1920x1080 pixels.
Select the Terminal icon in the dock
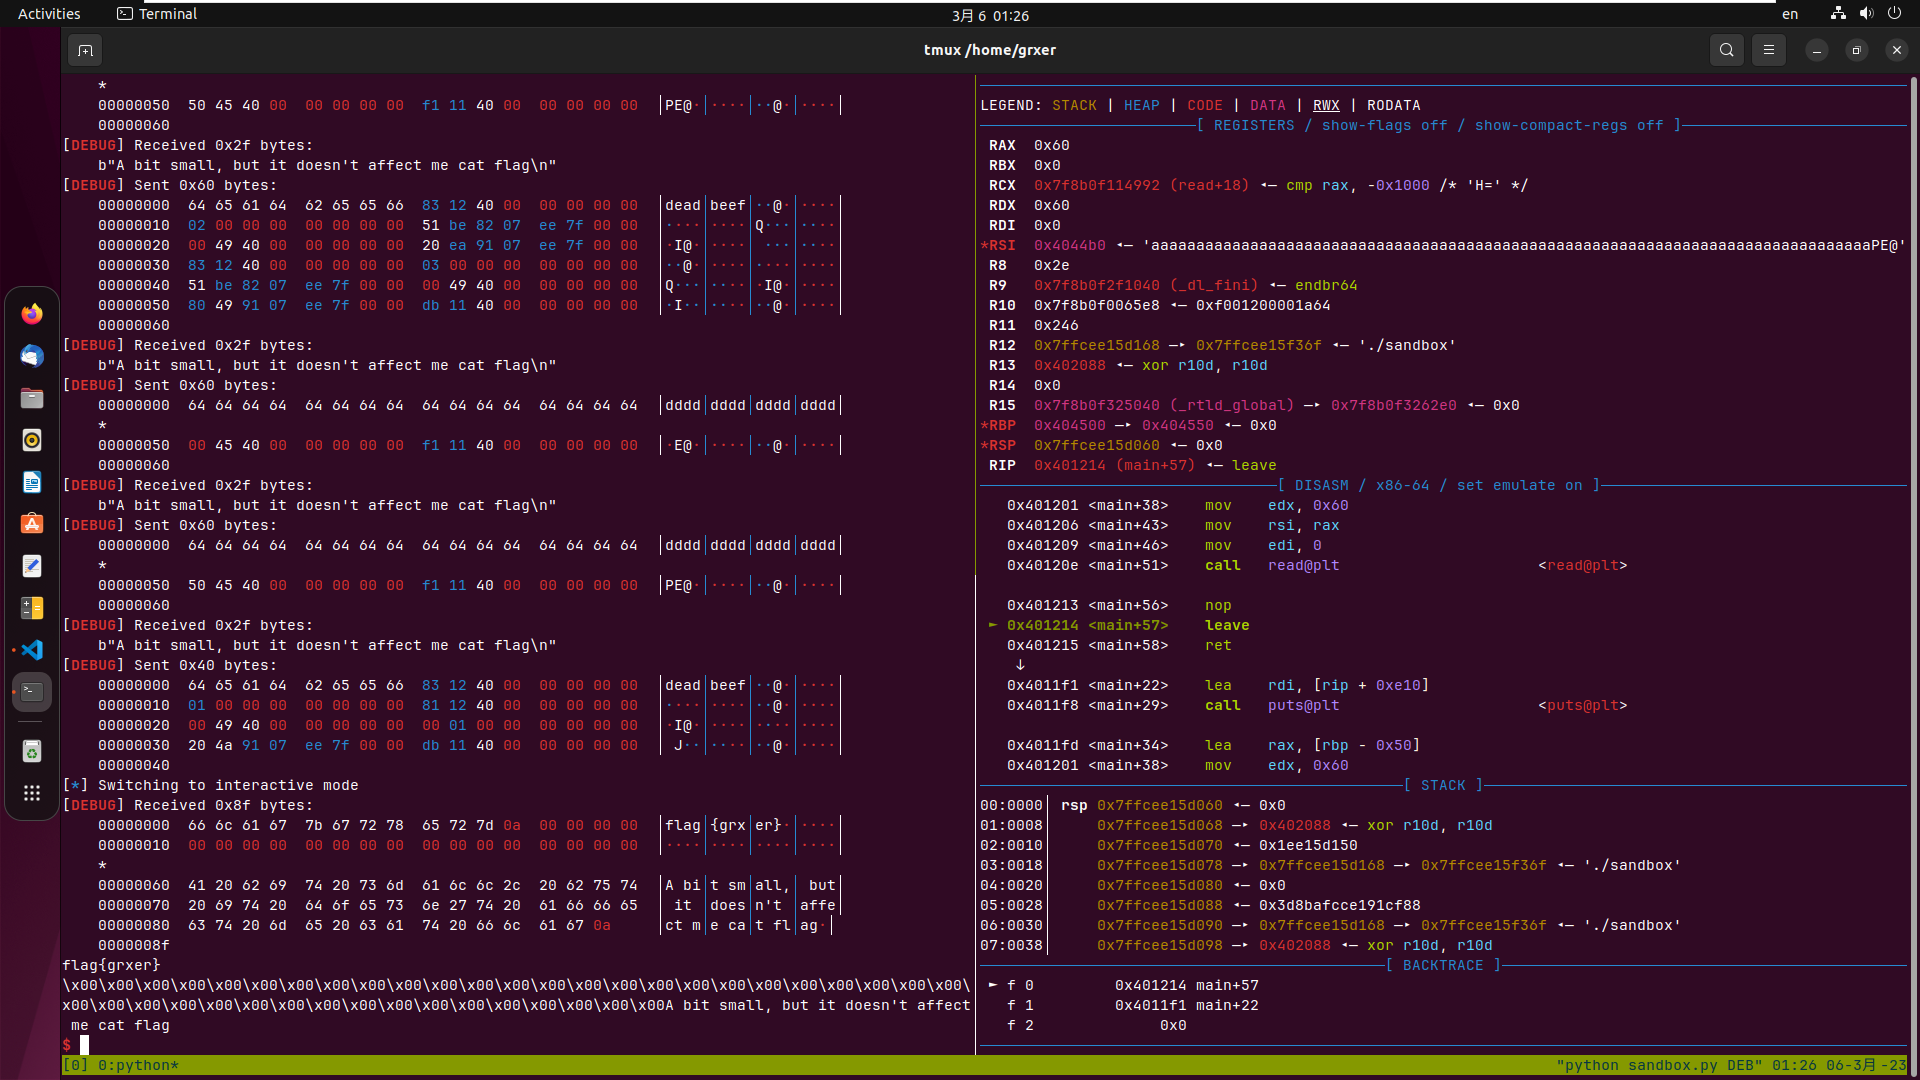point(32,692)
